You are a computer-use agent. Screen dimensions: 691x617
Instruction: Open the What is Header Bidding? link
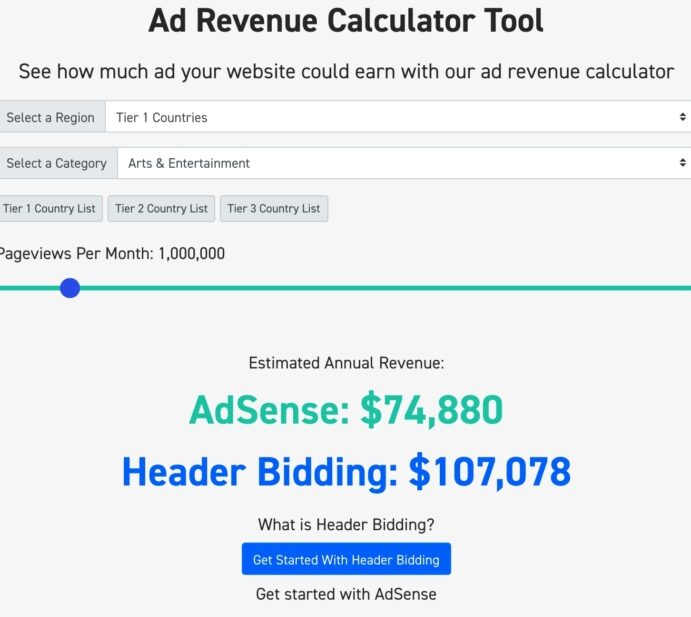tap(346, 524)
